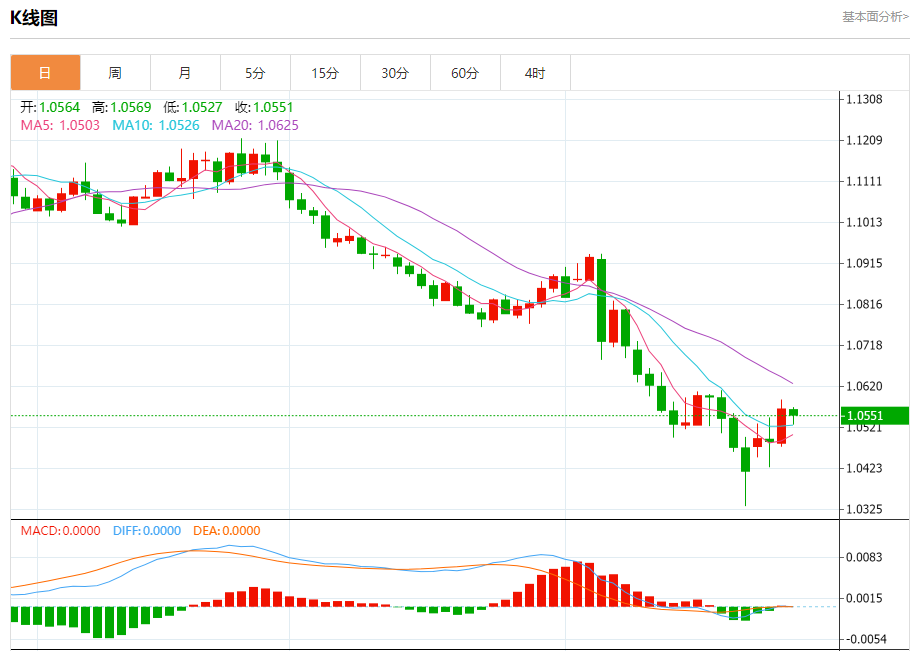Open the 15分 interval tab

click(x=325, y=73)
